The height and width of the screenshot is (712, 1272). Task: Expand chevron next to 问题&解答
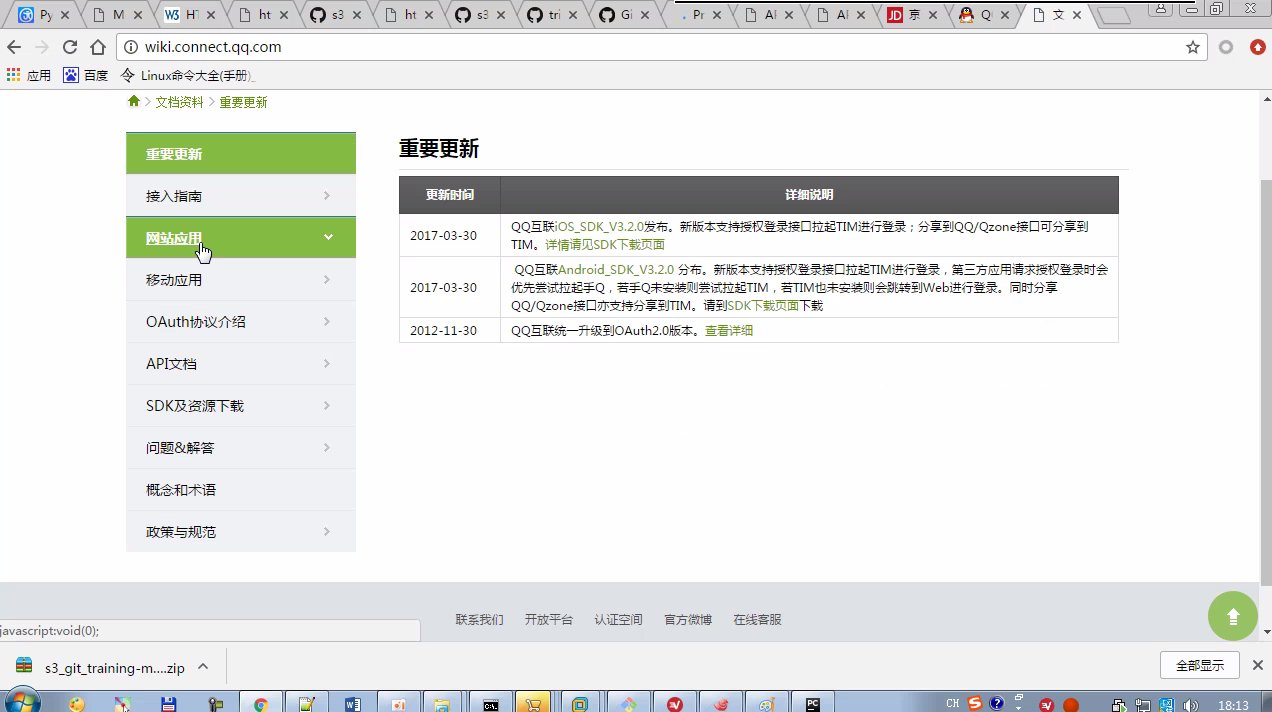point(327,447)
